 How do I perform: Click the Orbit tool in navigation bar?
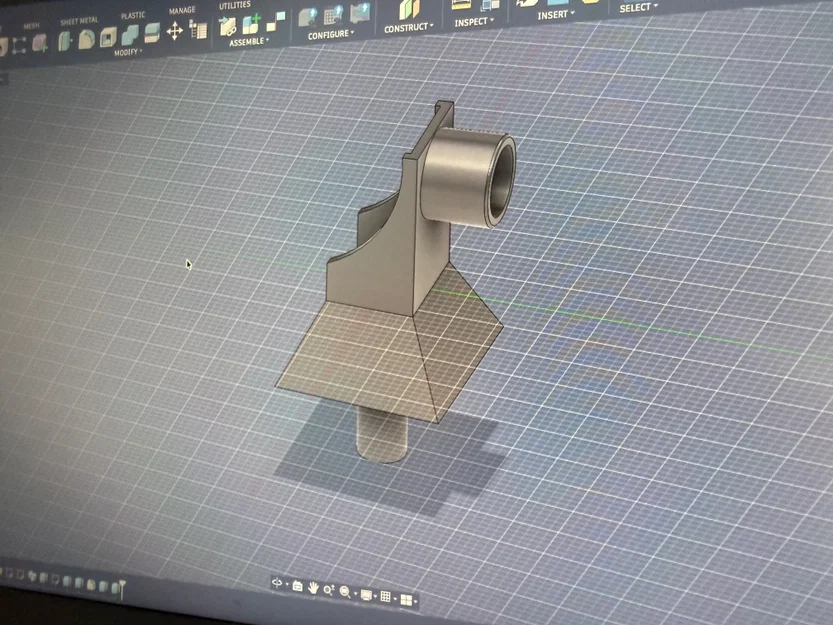[x=277, y=583]
